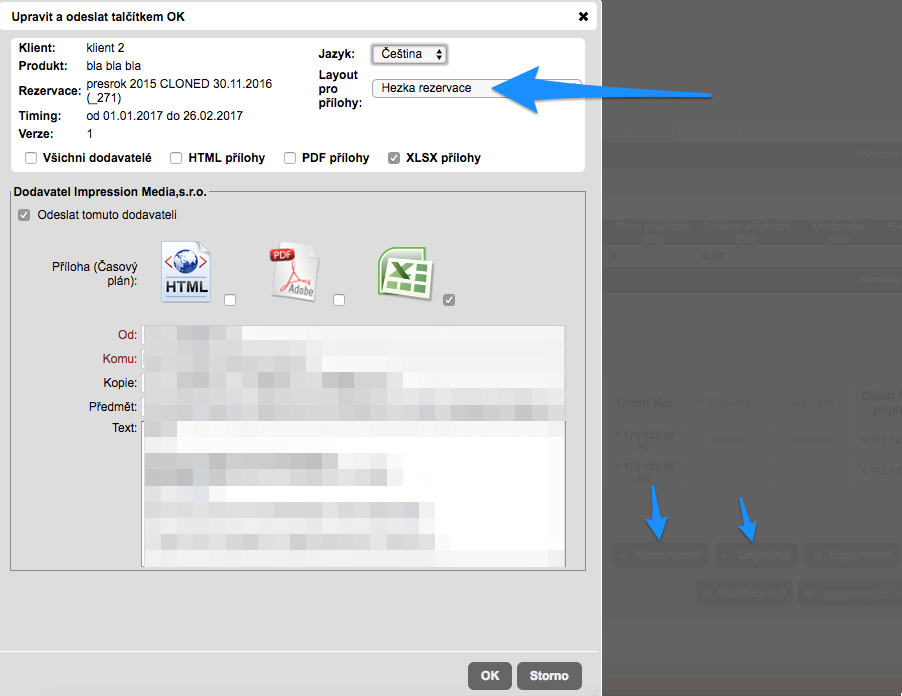
Task: Click the OK button
Action: click(489, 676)
